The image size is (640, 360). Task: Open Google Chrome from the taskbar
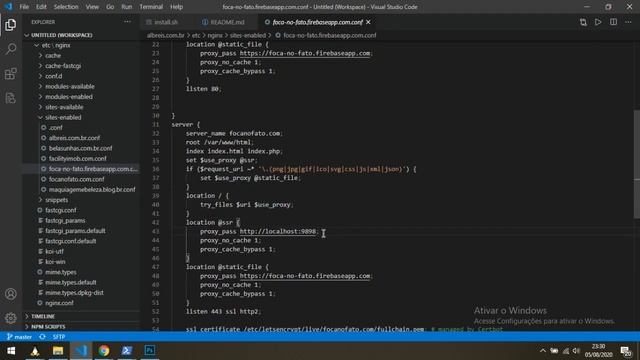[104, 351]
